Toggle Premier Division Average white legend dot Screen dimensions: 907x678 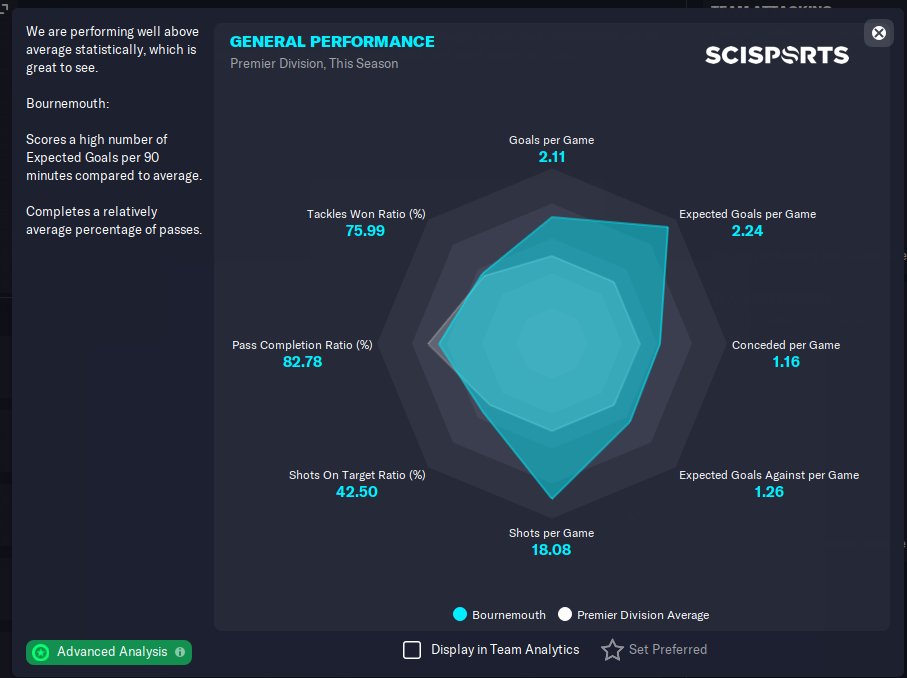click(x=565, y=614)
